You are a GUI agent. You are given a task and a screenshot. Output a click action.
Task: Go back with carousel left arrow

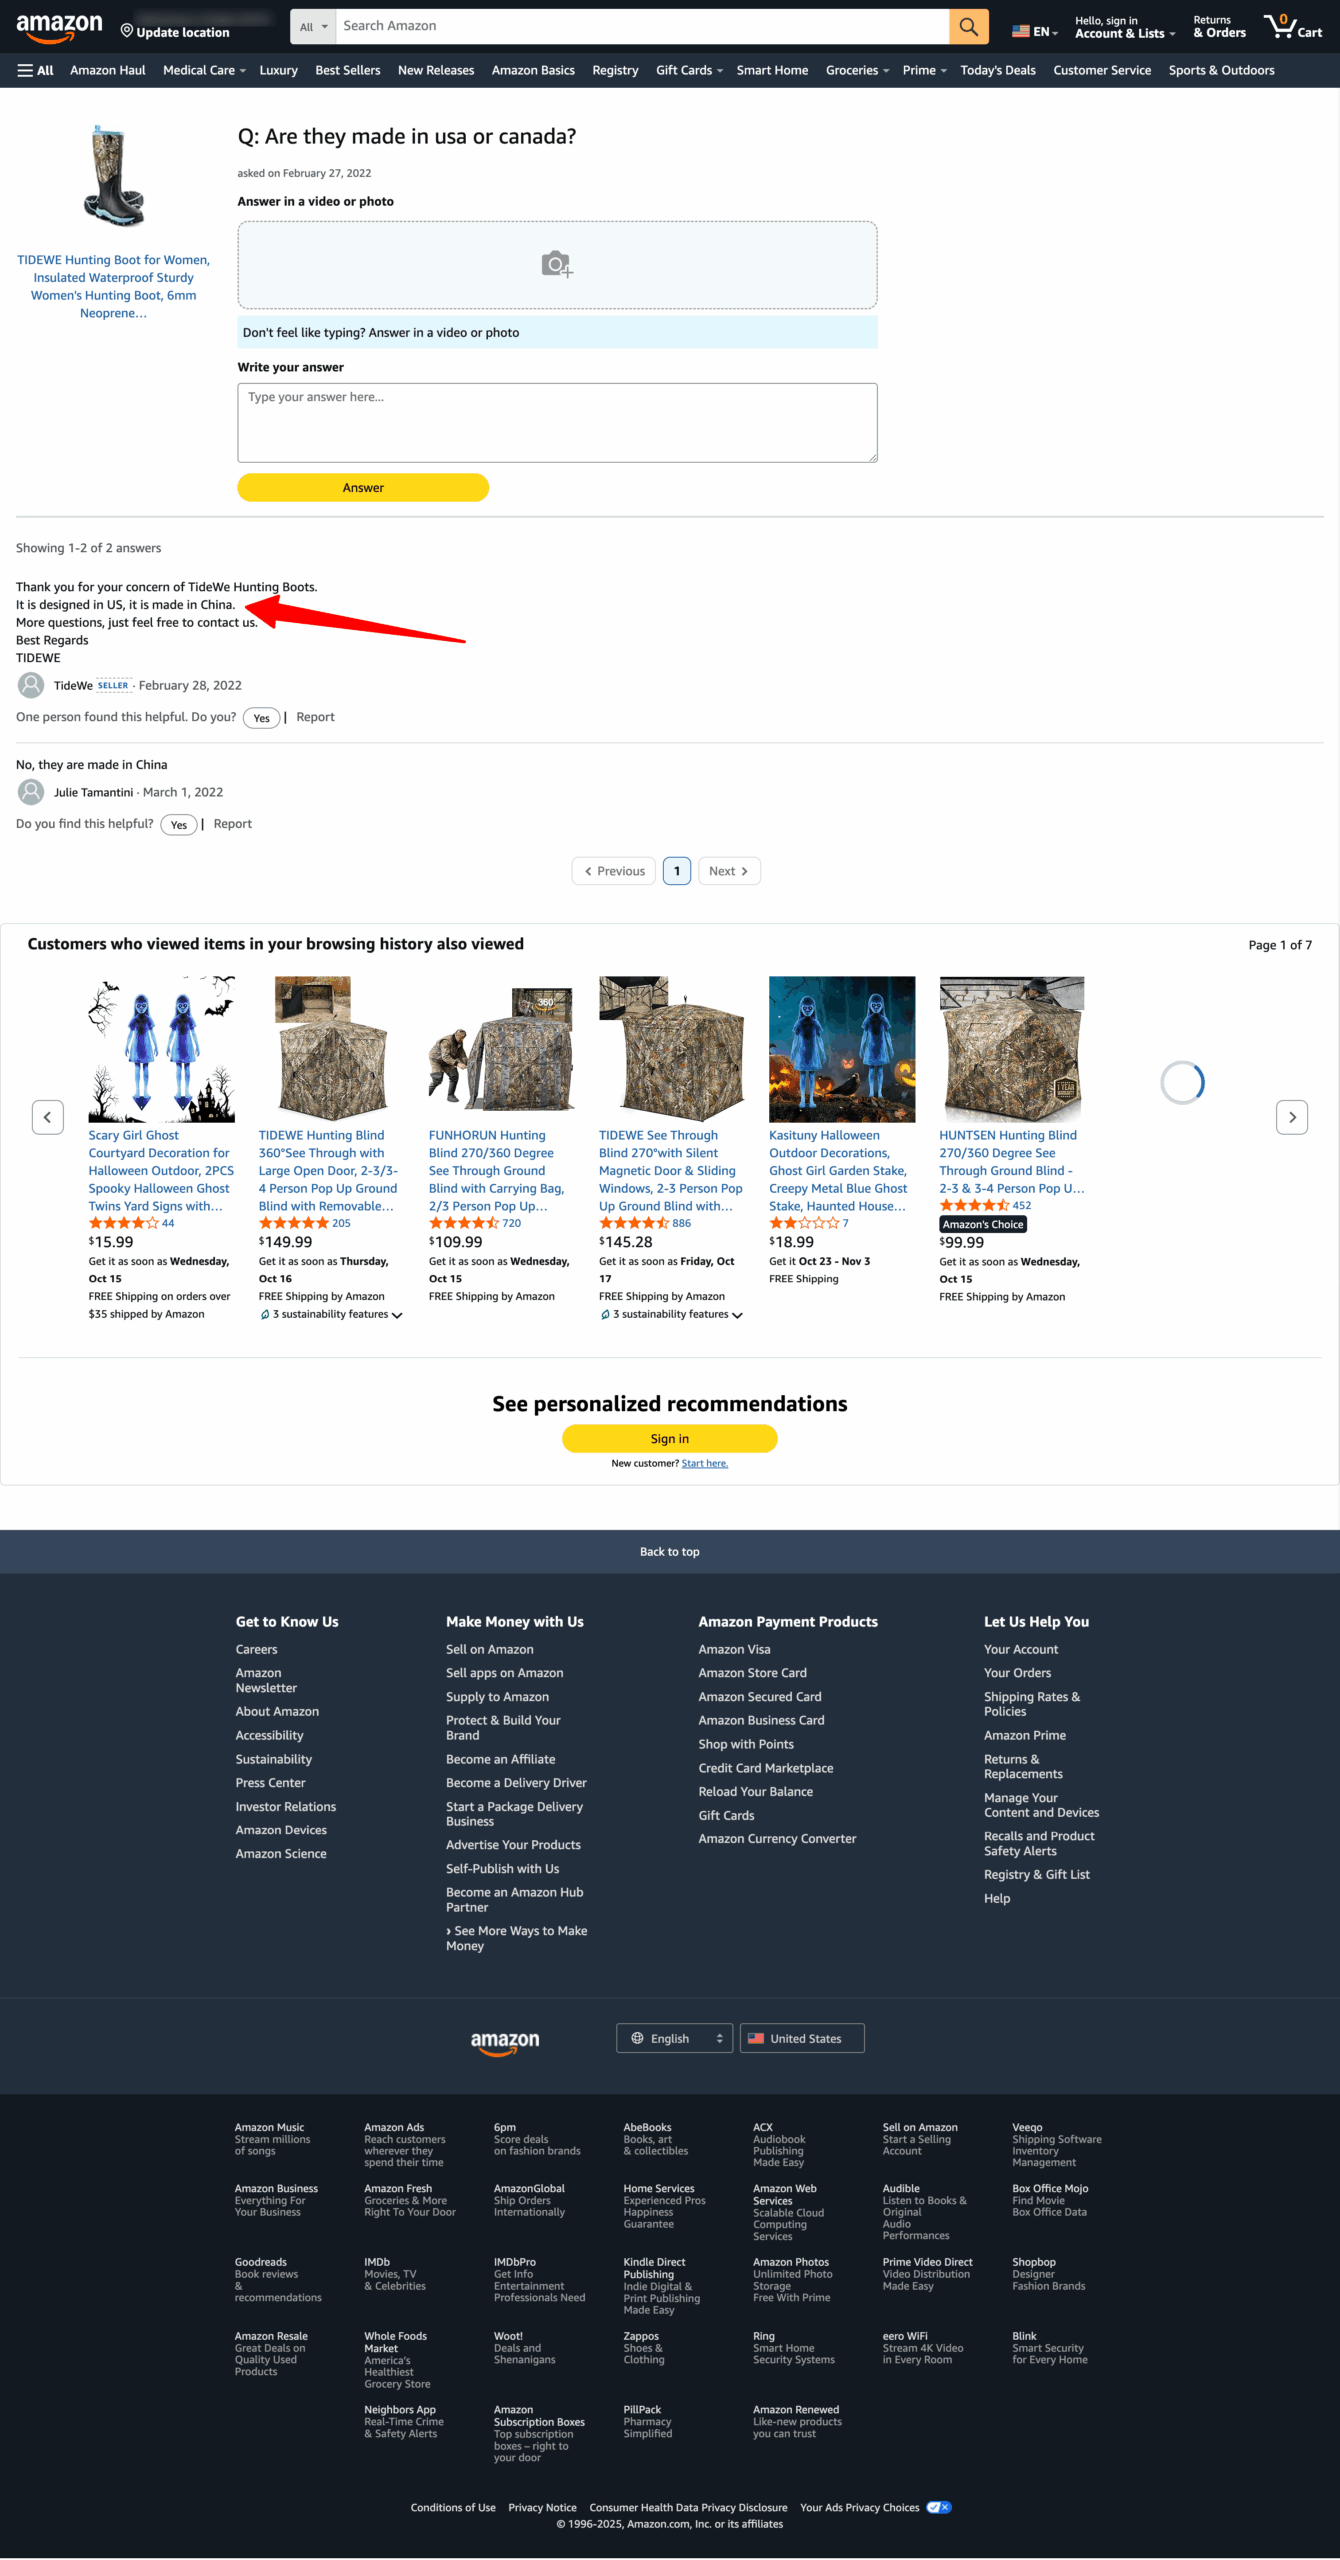tap(48, 1117)
